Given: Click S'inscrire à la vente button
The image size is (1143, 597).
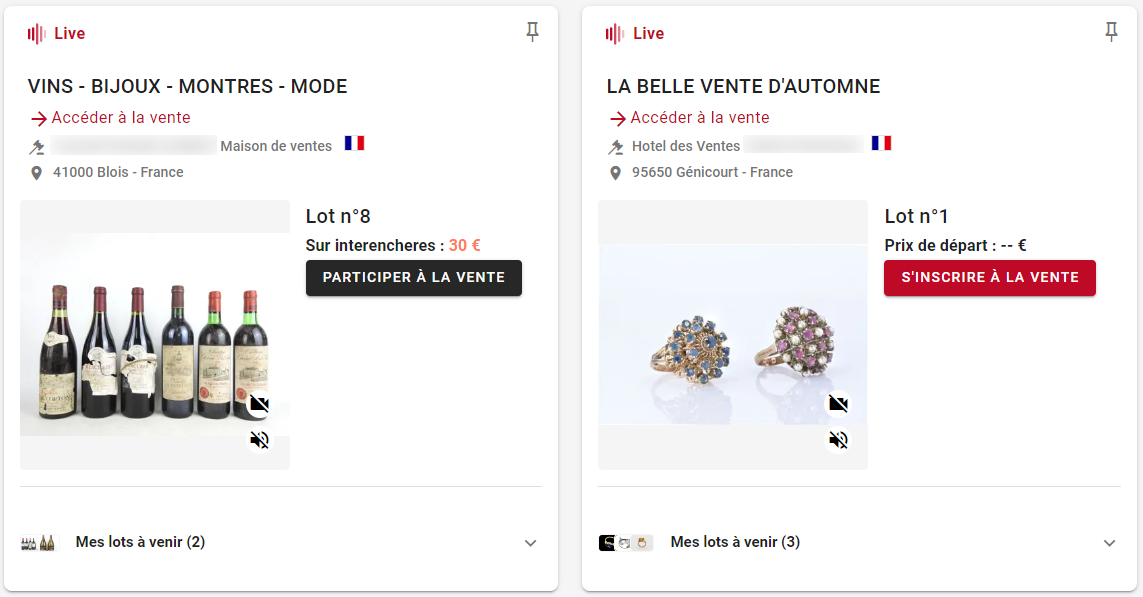Looking at the screenshot, I should pyautogui.click(x=990, y=278).
